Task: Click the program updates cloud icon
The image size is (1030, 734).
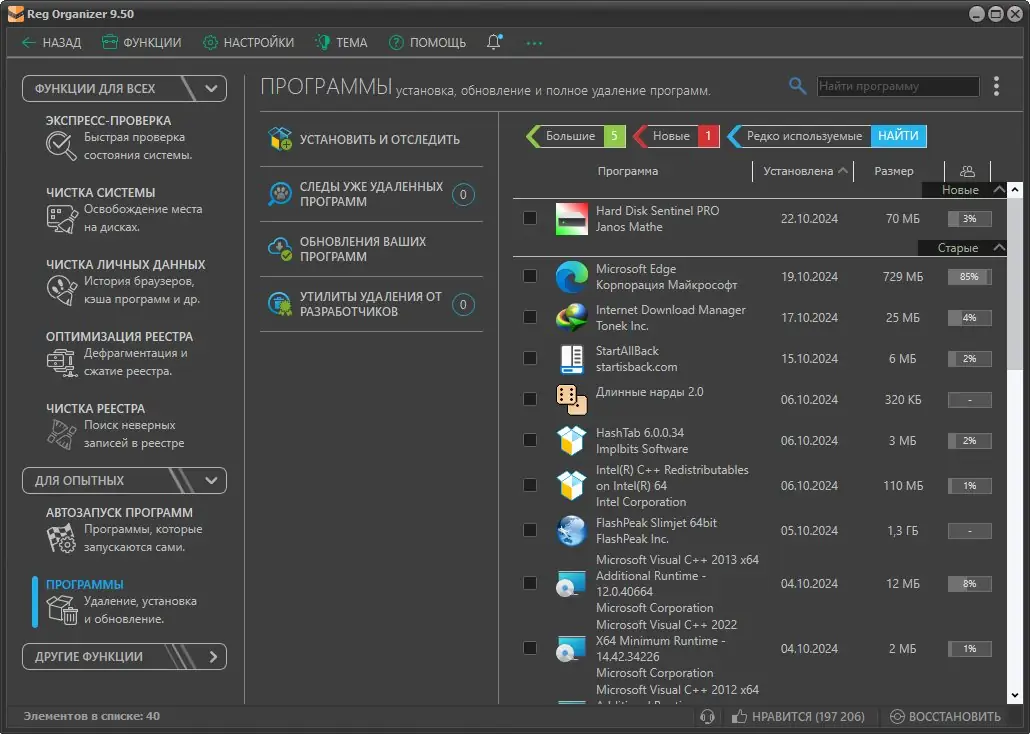Action: (280, 249)
